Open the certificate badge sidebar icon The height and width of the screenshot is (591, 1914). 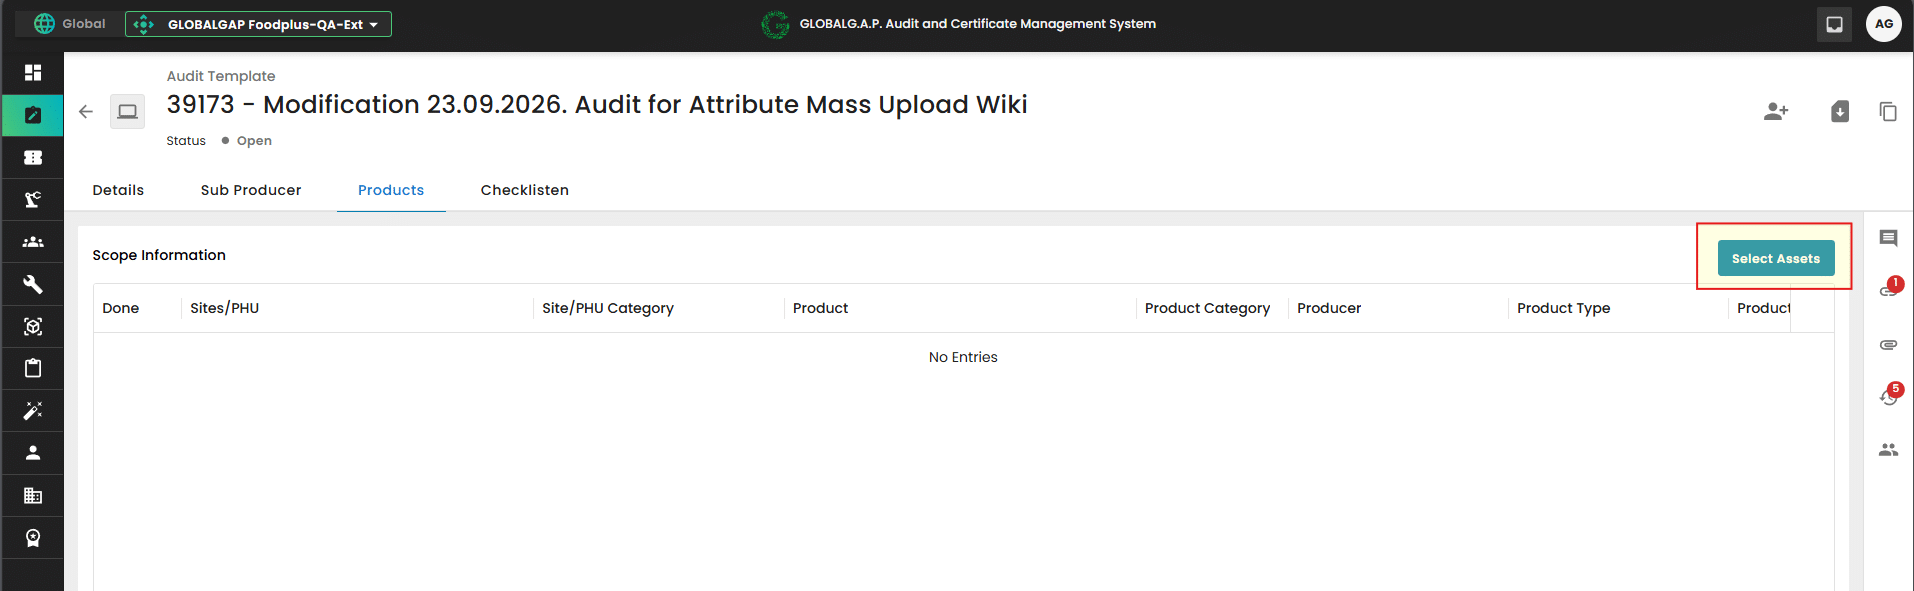[x=33, y=538]
